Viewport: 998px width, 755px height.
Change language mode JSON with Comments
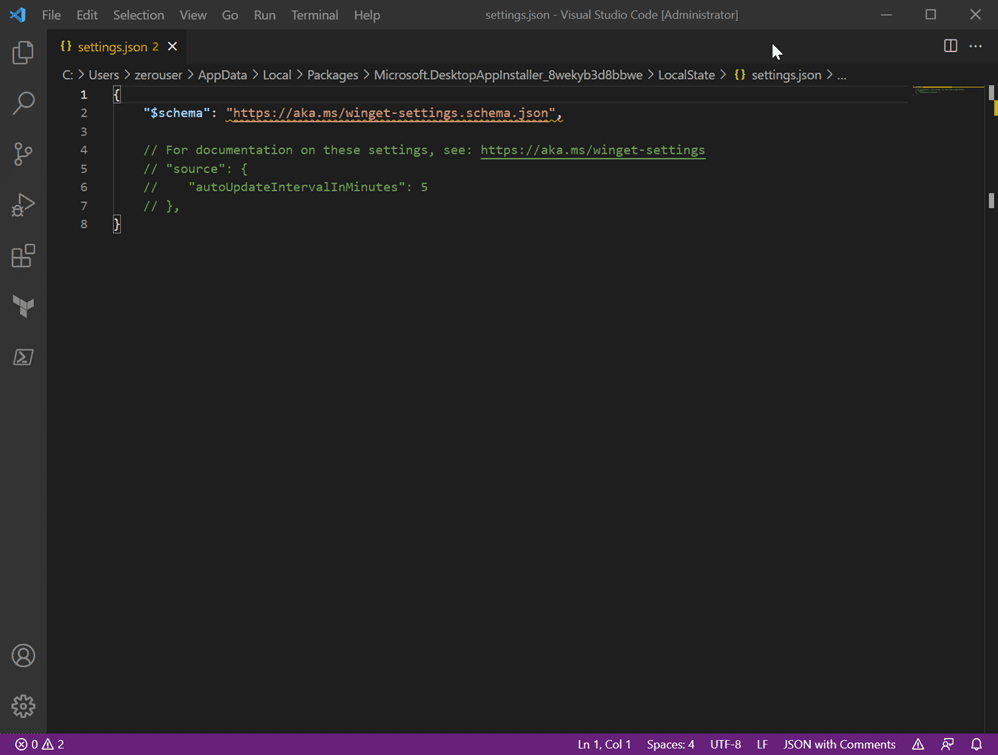(839, 744)
